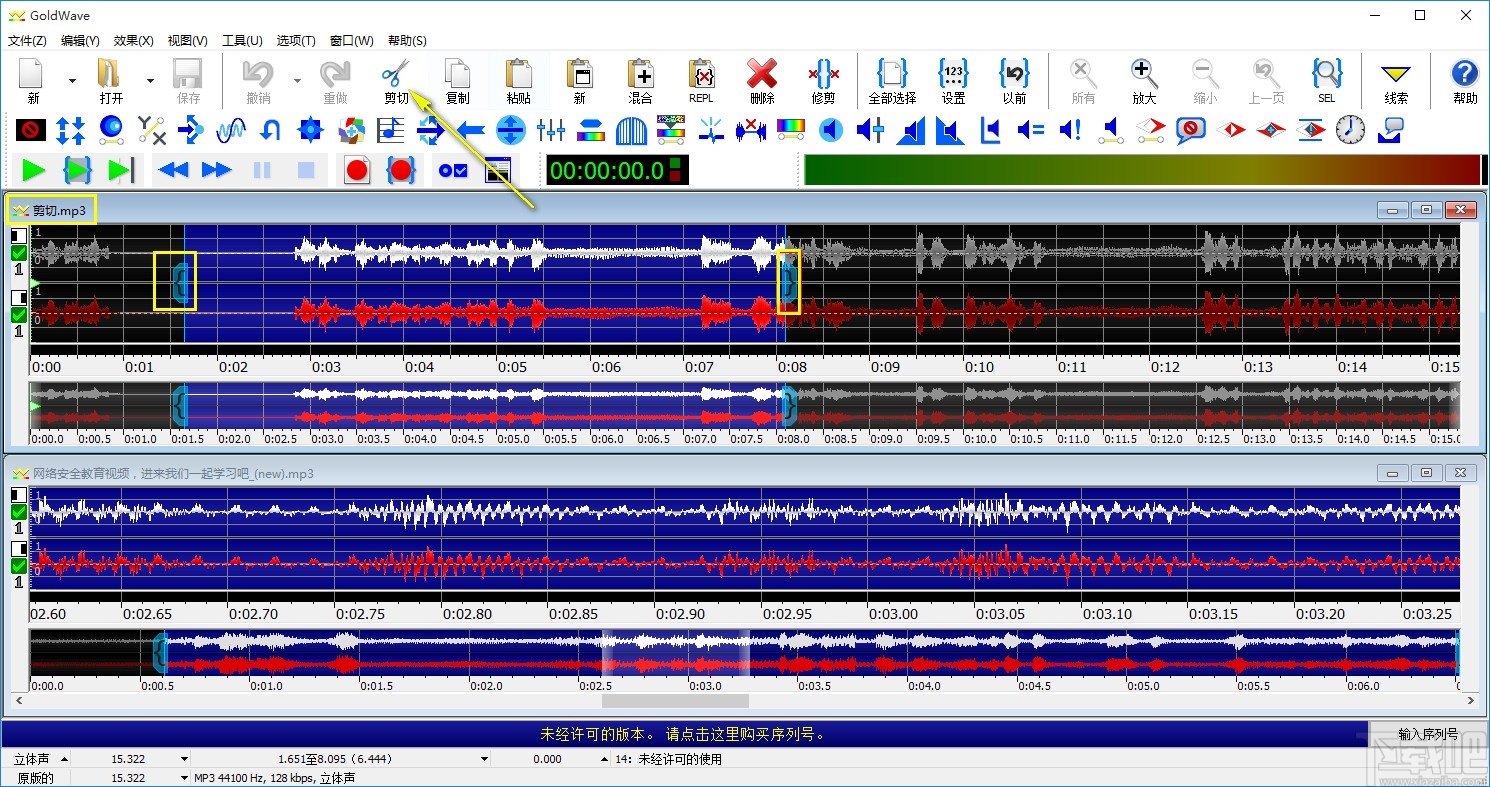The width and height of the screenshot is (1490, 787).
Task: Click the Cut (剪切) scissors icon
Action: (396, 74)
